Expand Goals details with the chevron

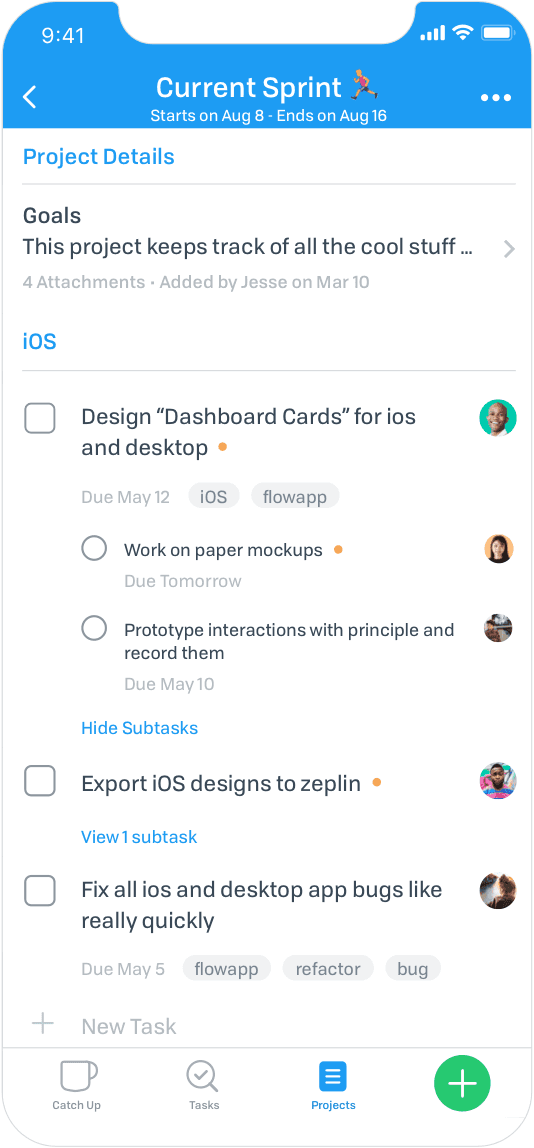(x=509, y=250)
